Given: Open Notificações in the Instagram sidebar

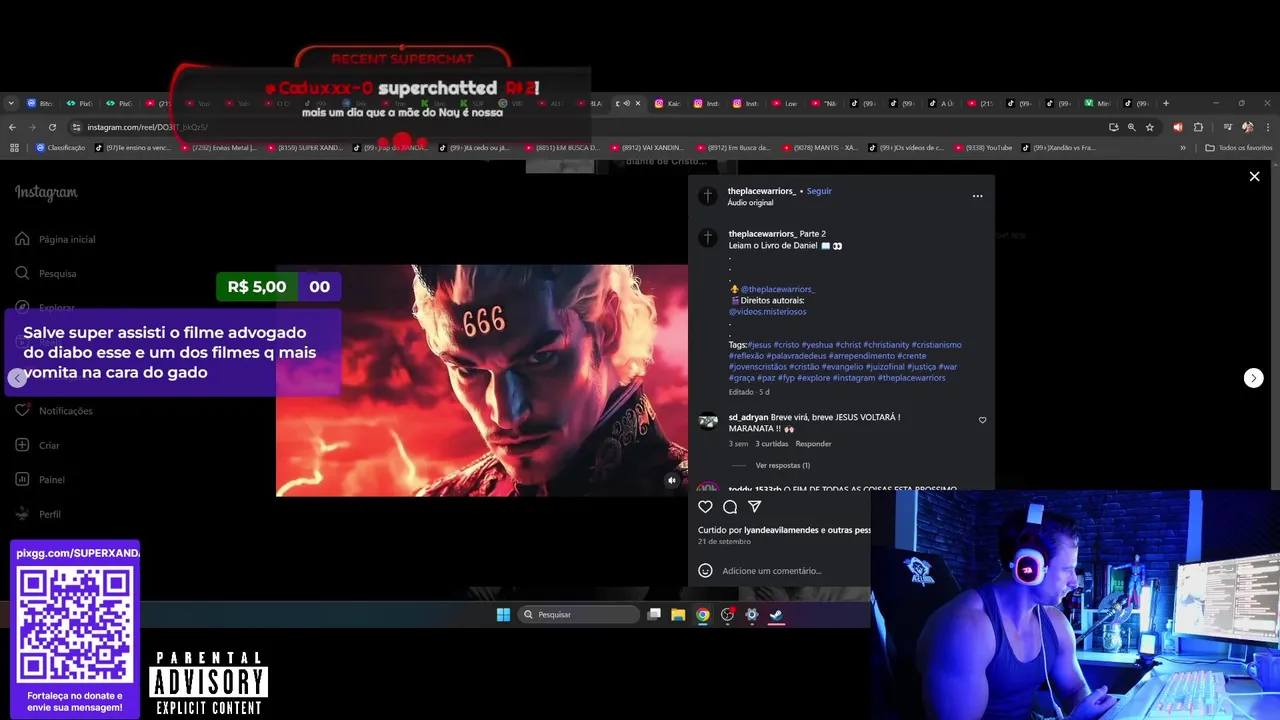Looking at the screenshot, I should pos(54,410).
